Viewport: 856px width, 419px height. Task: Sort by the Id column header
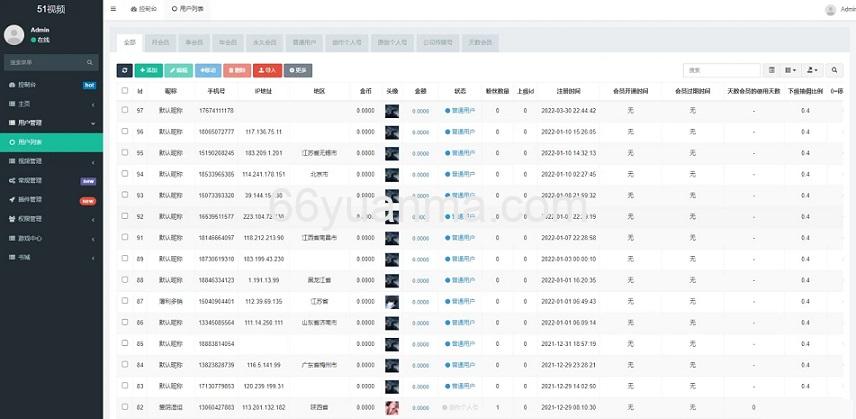coord(140,91)
